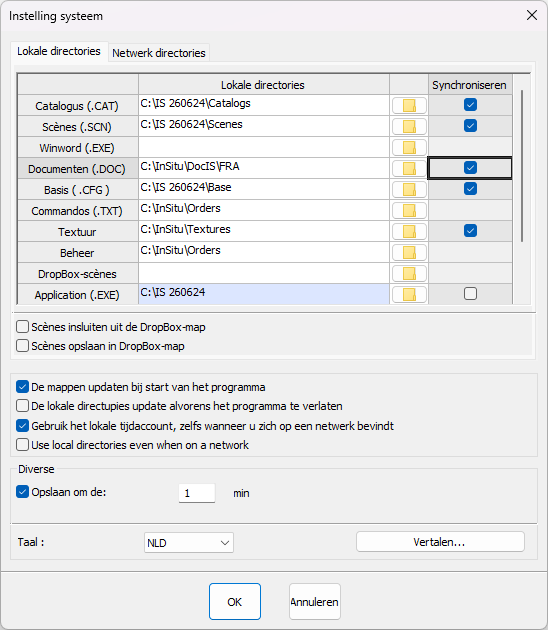The image size is (548, 630).
Task: Browse folder for Documenten (.DOC) row
Action: point(409,168)
